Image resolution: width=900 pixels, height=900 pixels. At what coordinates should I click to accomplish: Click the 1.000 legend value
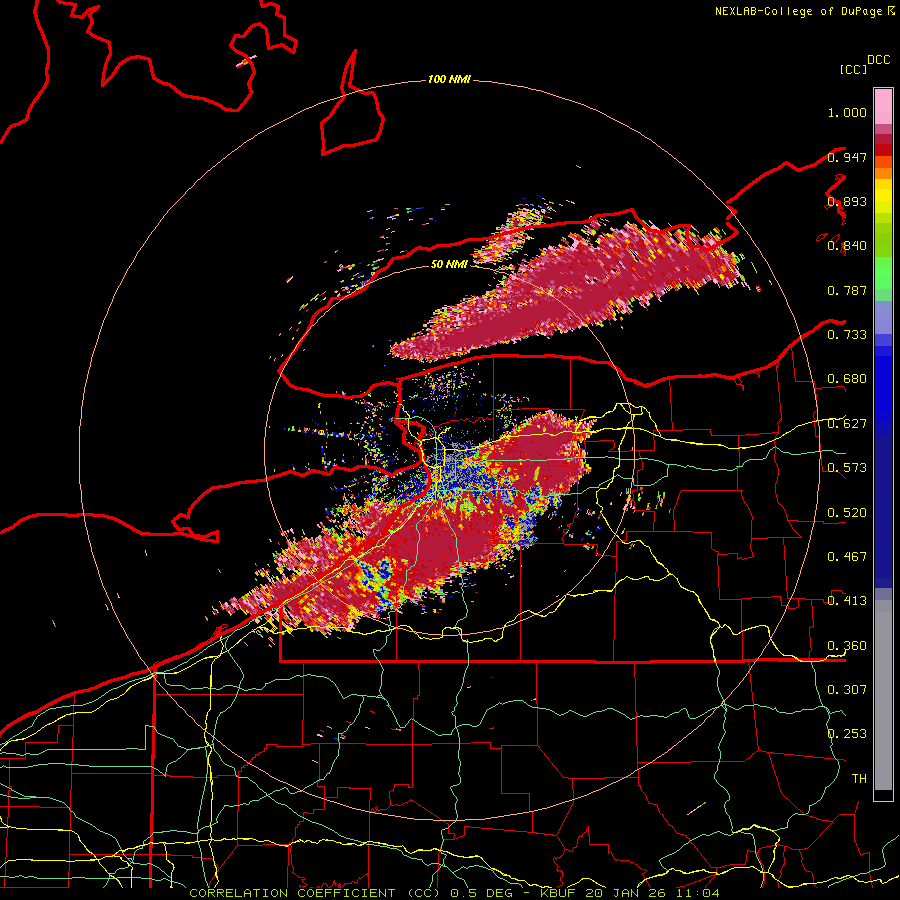click(x=847, y=112)
